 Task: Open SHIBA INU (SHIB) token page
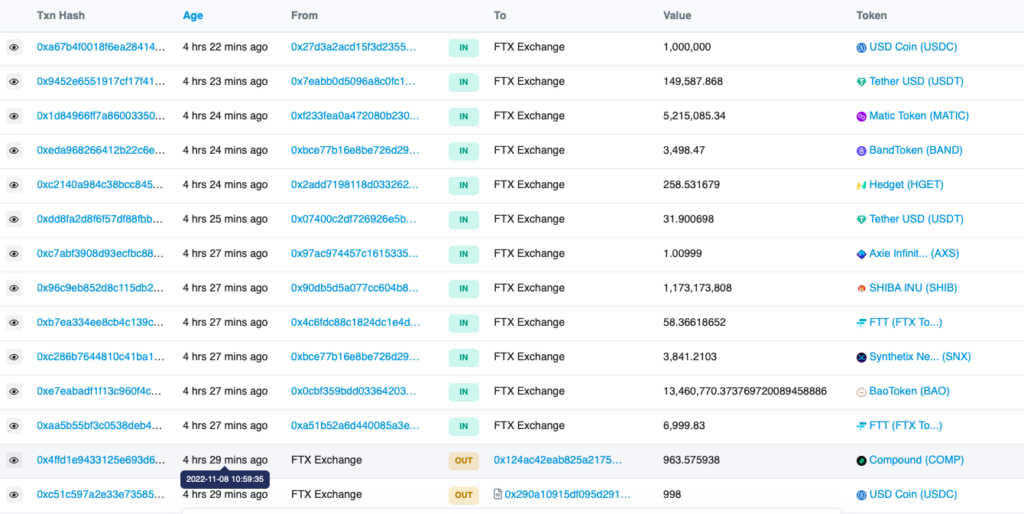click(x=912, y=288)
